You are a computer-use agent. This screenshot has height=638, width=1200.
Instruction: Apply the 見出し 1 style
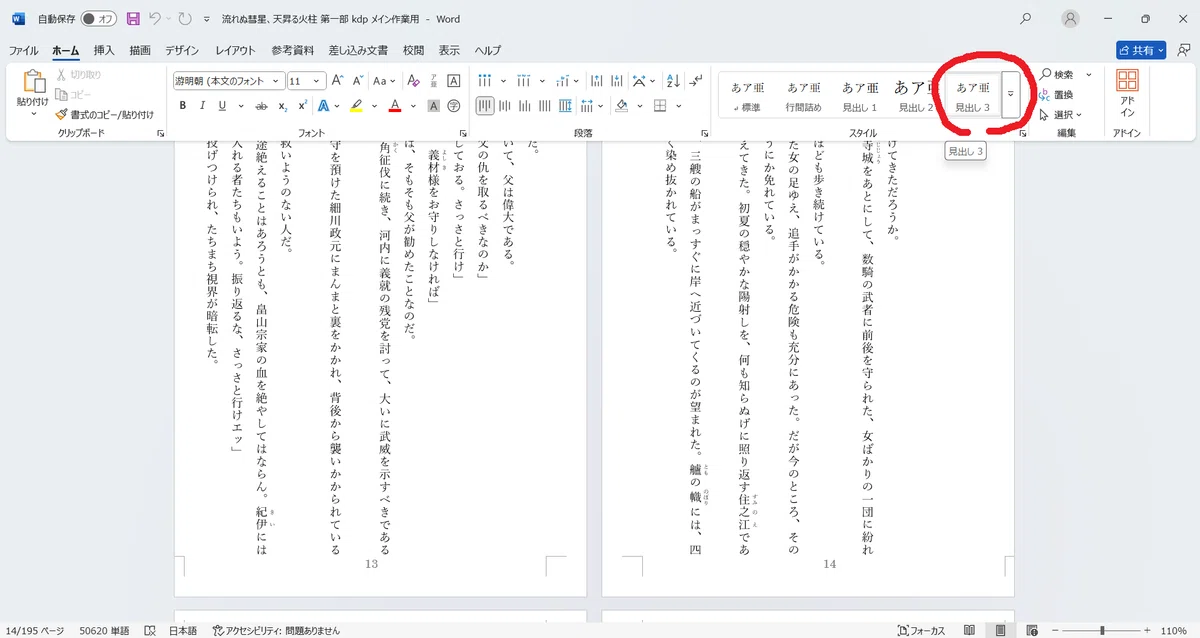click(x=860, y=95)
